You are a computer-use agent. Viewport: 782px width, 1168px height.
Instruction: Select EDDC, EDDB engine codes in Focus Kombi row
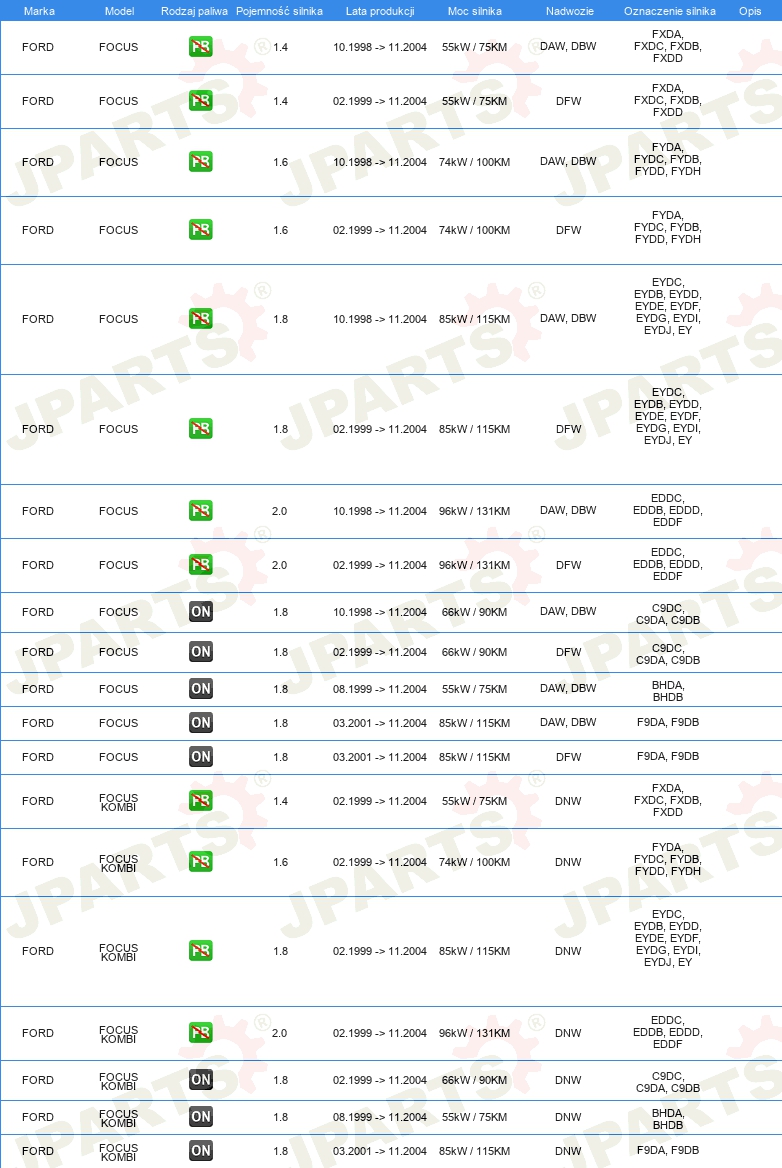[x=668, y=1032]
